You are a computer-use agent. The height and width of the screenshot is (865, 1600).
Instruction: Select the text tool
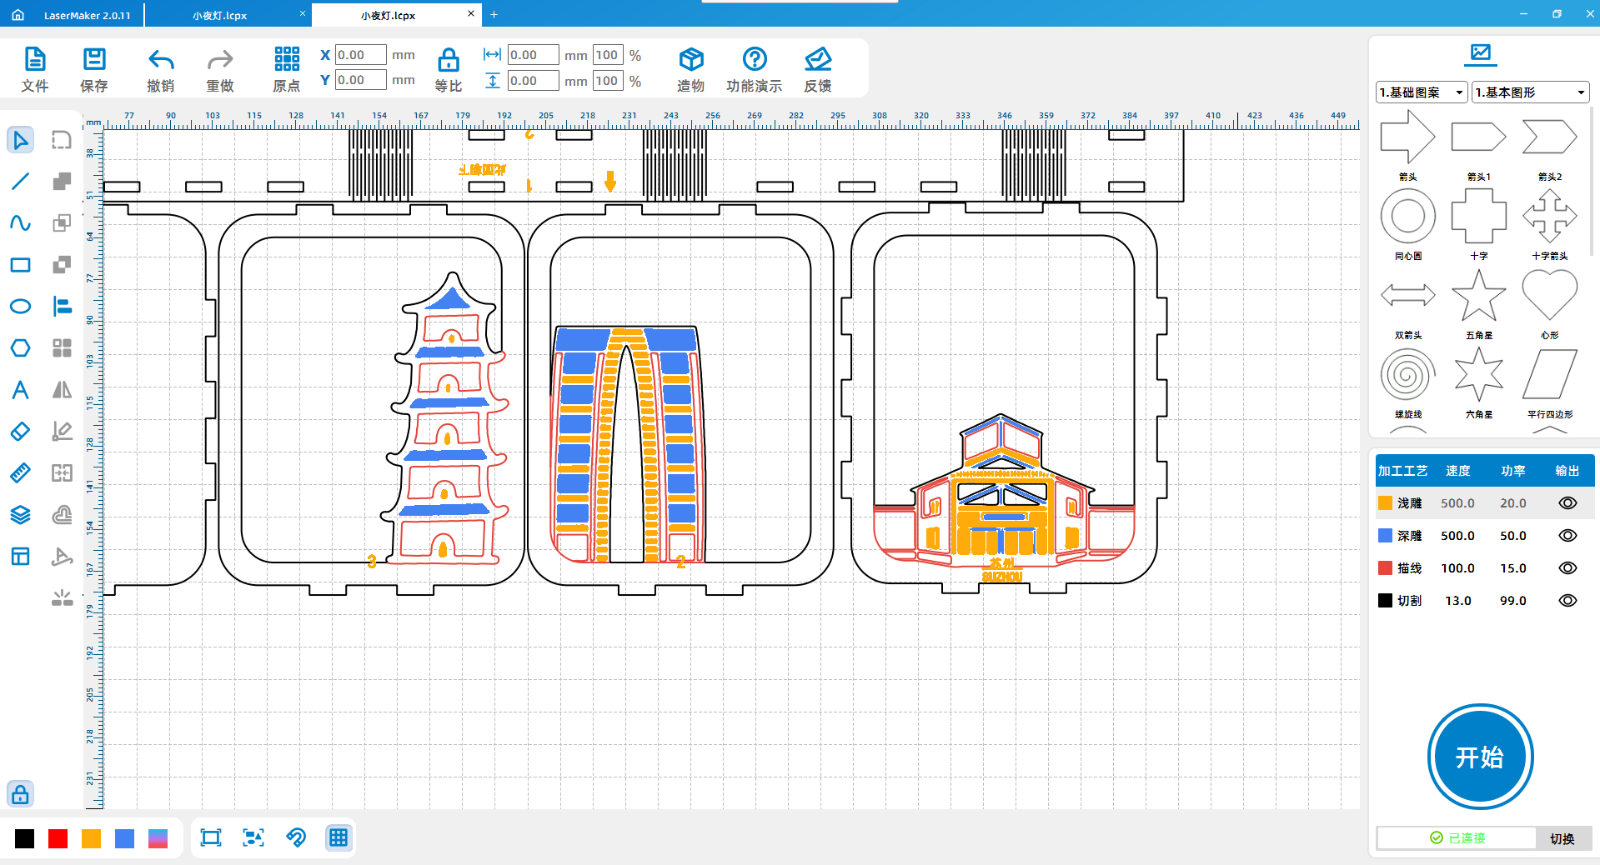pos(20,390)
